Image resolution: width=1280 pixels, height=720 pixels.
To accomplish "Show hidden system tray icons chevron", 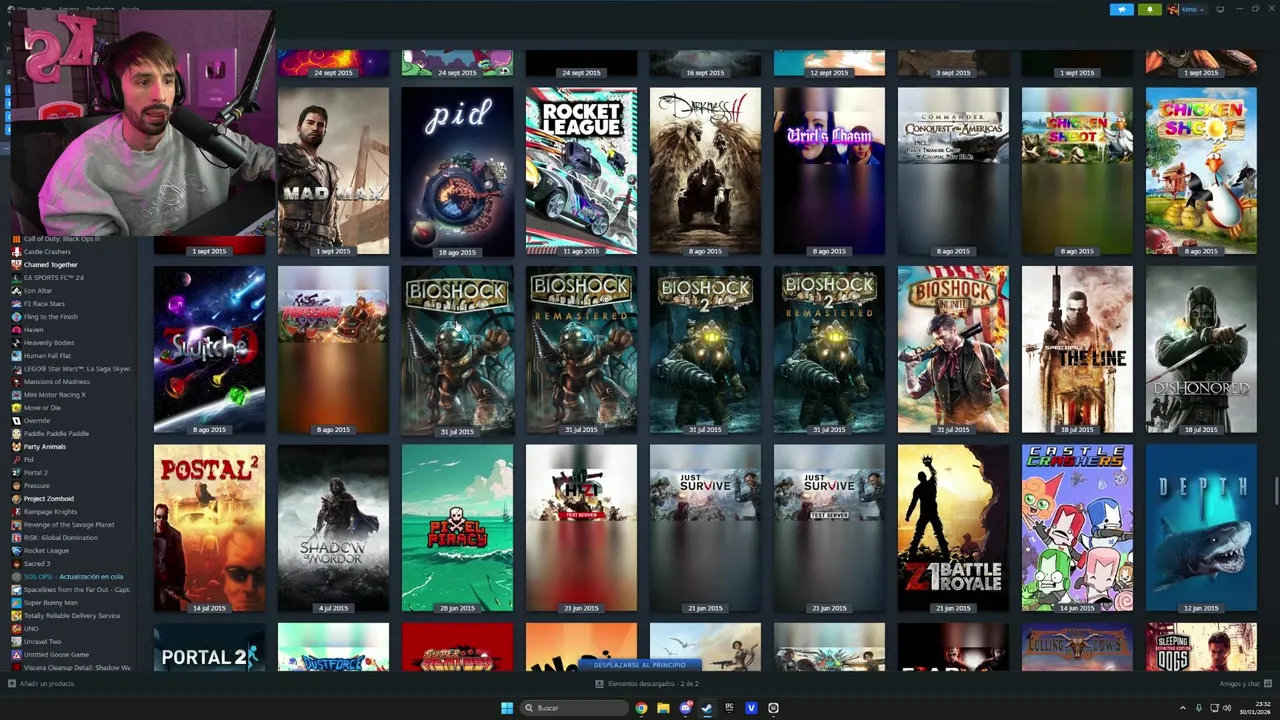I will click(1183, 708).
